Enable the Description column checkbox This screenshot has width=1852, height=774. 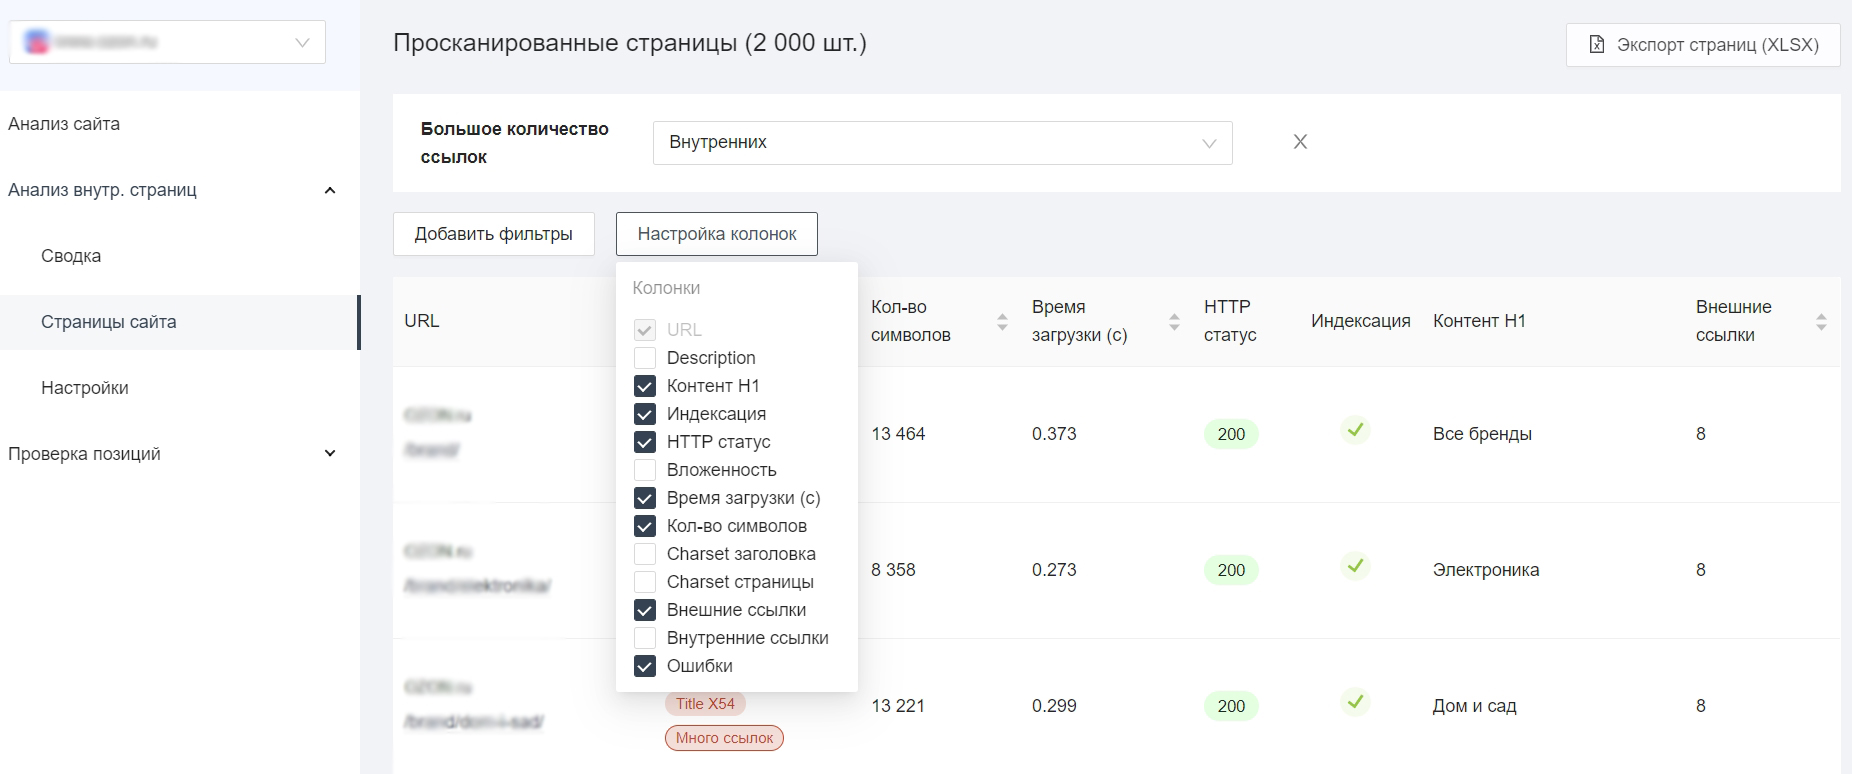645,358
